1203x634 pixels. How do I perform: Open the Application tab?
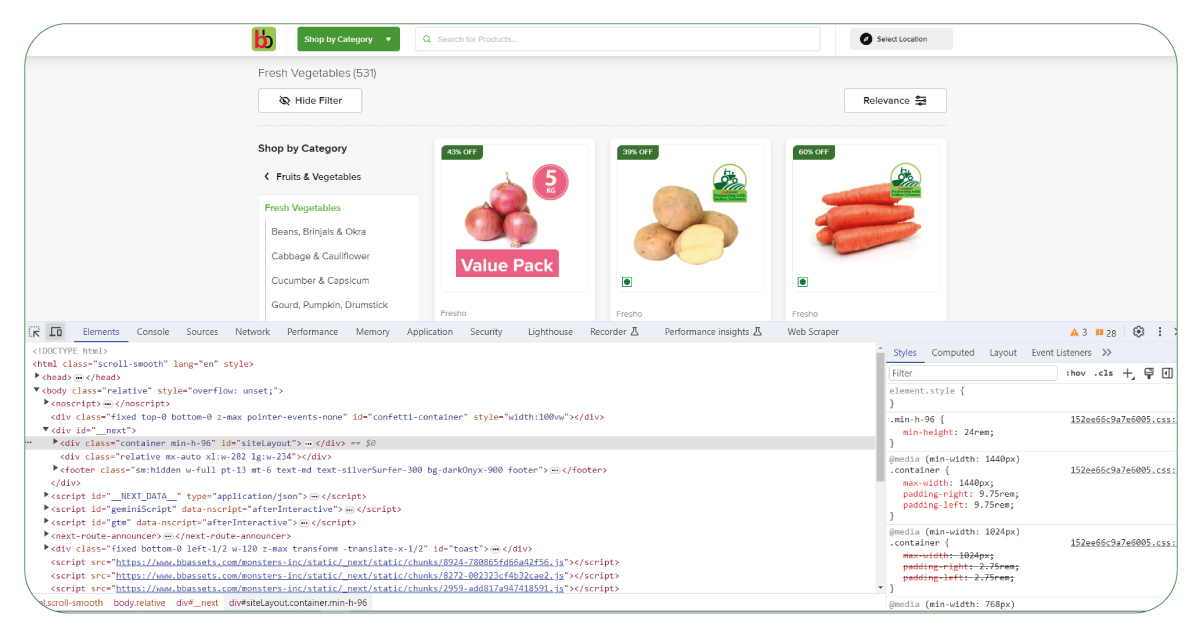point(430,332)
